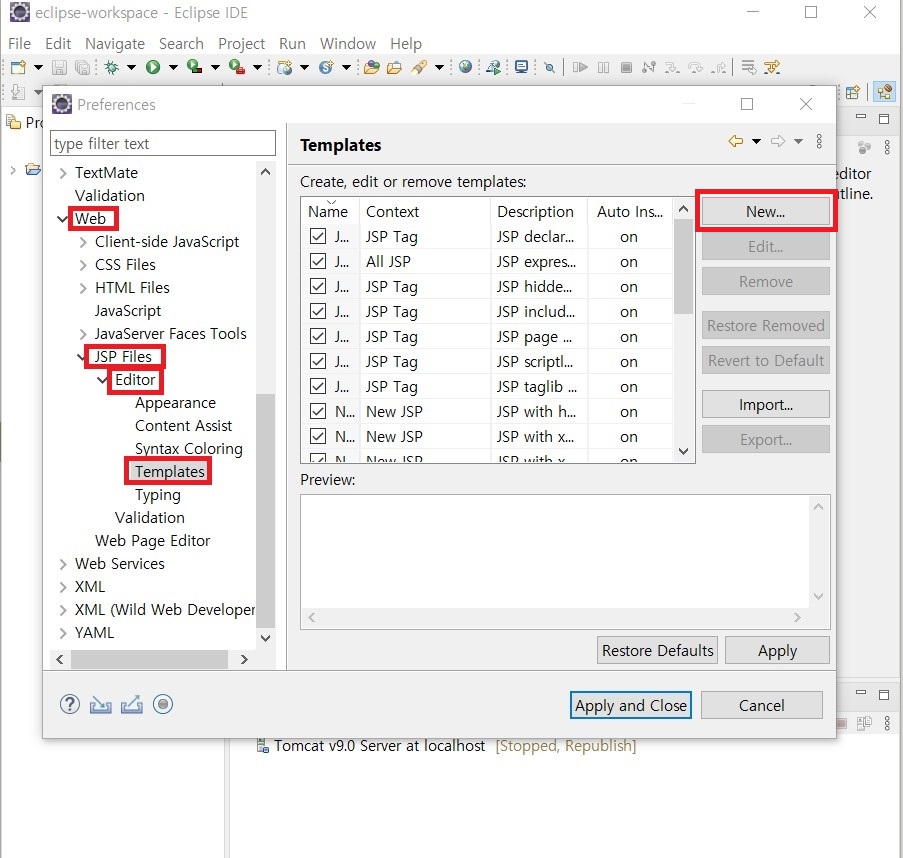Image resolution: width=903 pixels, height=858 pixels.
Task: Click the New... template button
Action: tap(765, 211)
